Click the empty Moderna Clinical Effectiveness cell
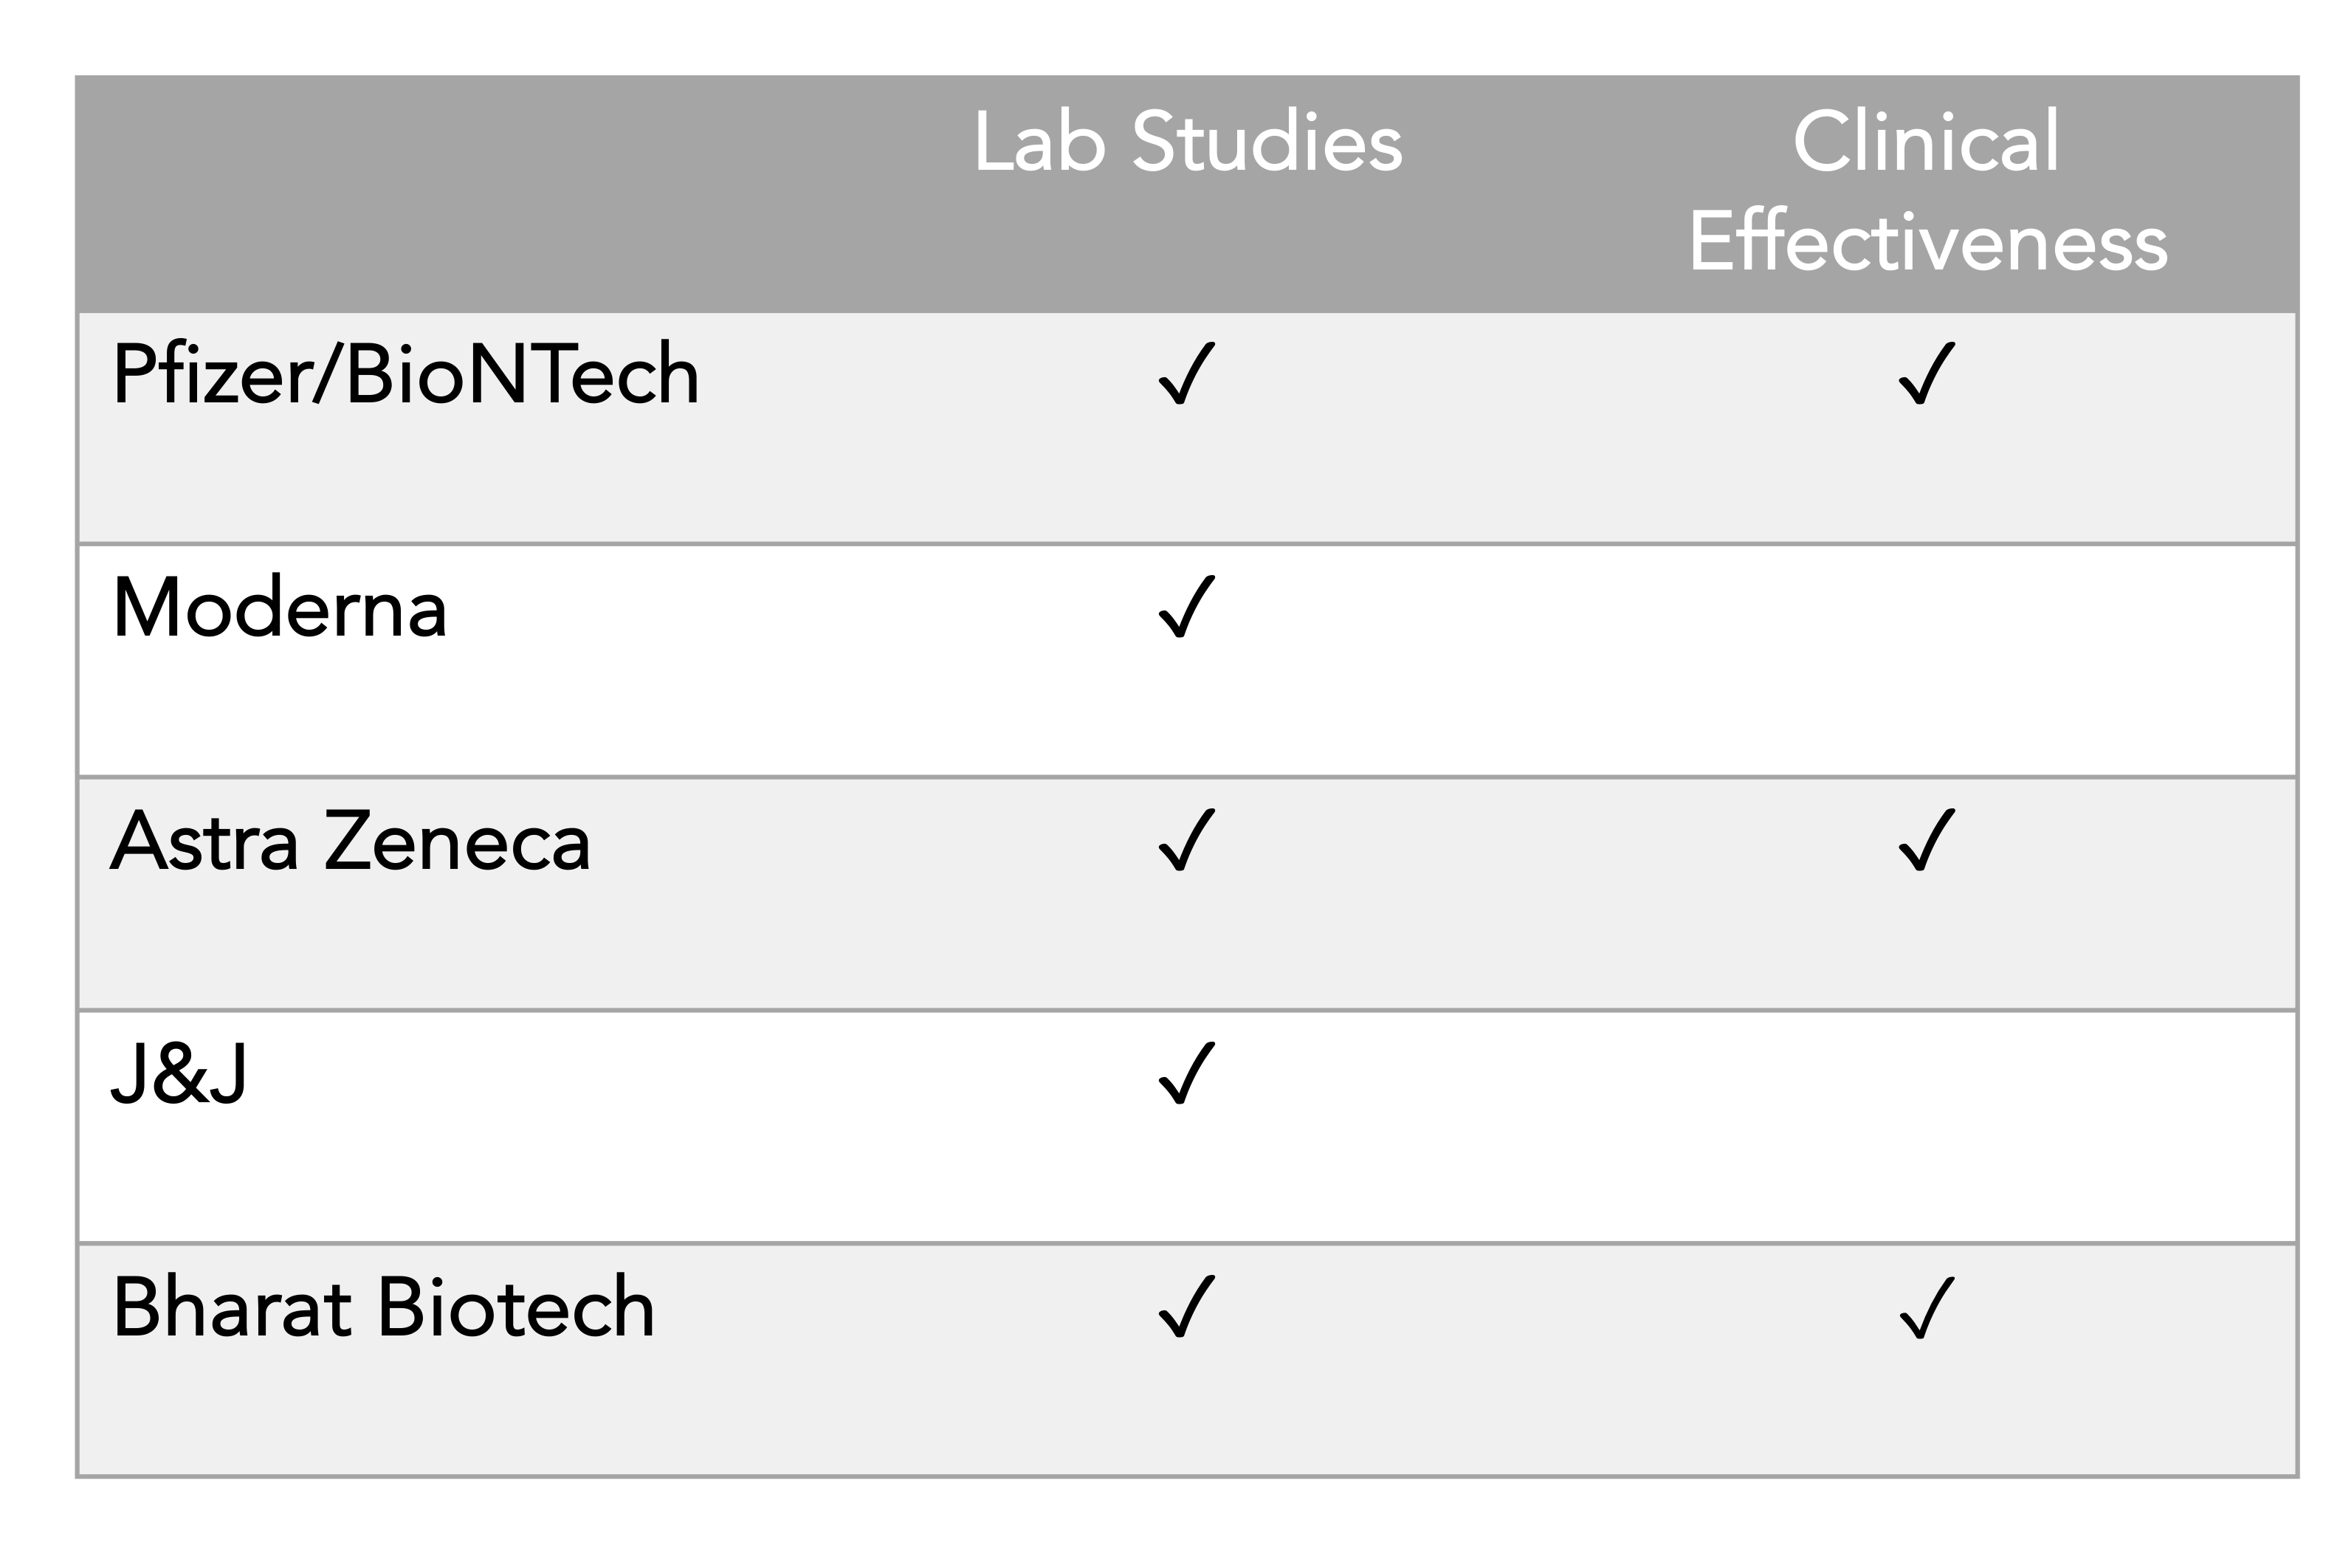The image size is (2340, 1568). (1926, 660)
